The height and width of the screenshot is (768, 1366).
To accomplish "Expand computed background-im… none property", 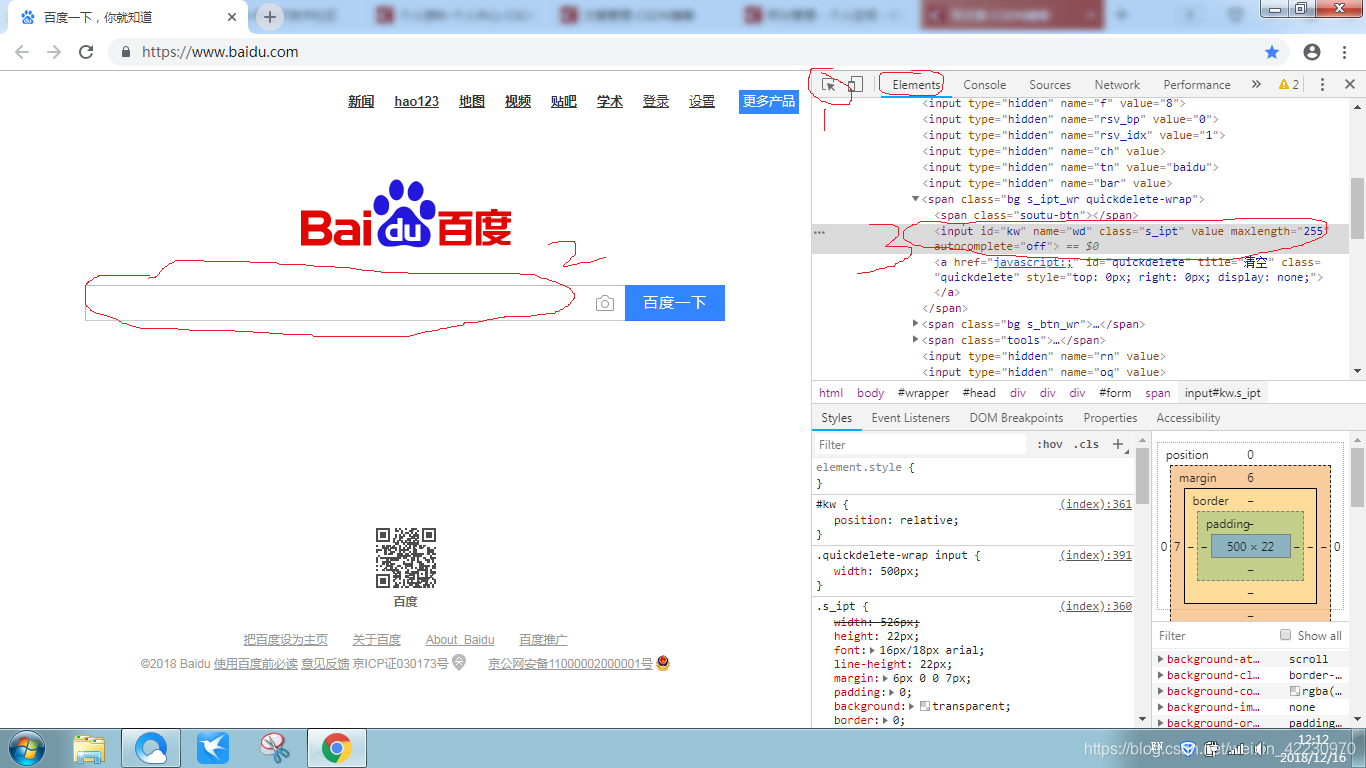I will (x=1160, y=707).
